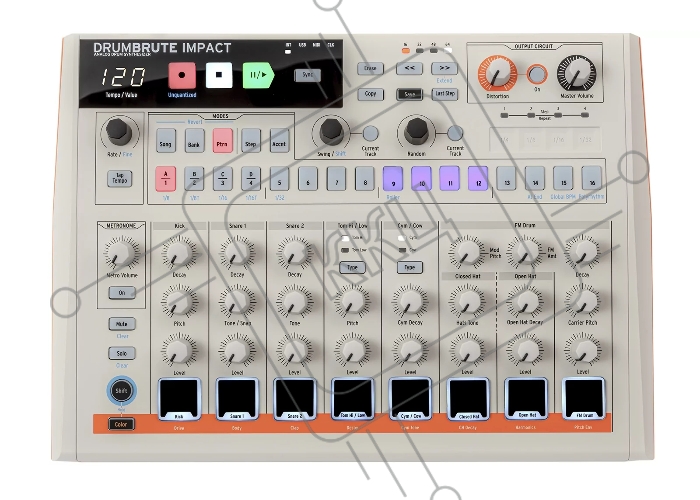Toggle lit purple step button 12
The width and height of the screenshot is (700, 500).
point(478,179)
